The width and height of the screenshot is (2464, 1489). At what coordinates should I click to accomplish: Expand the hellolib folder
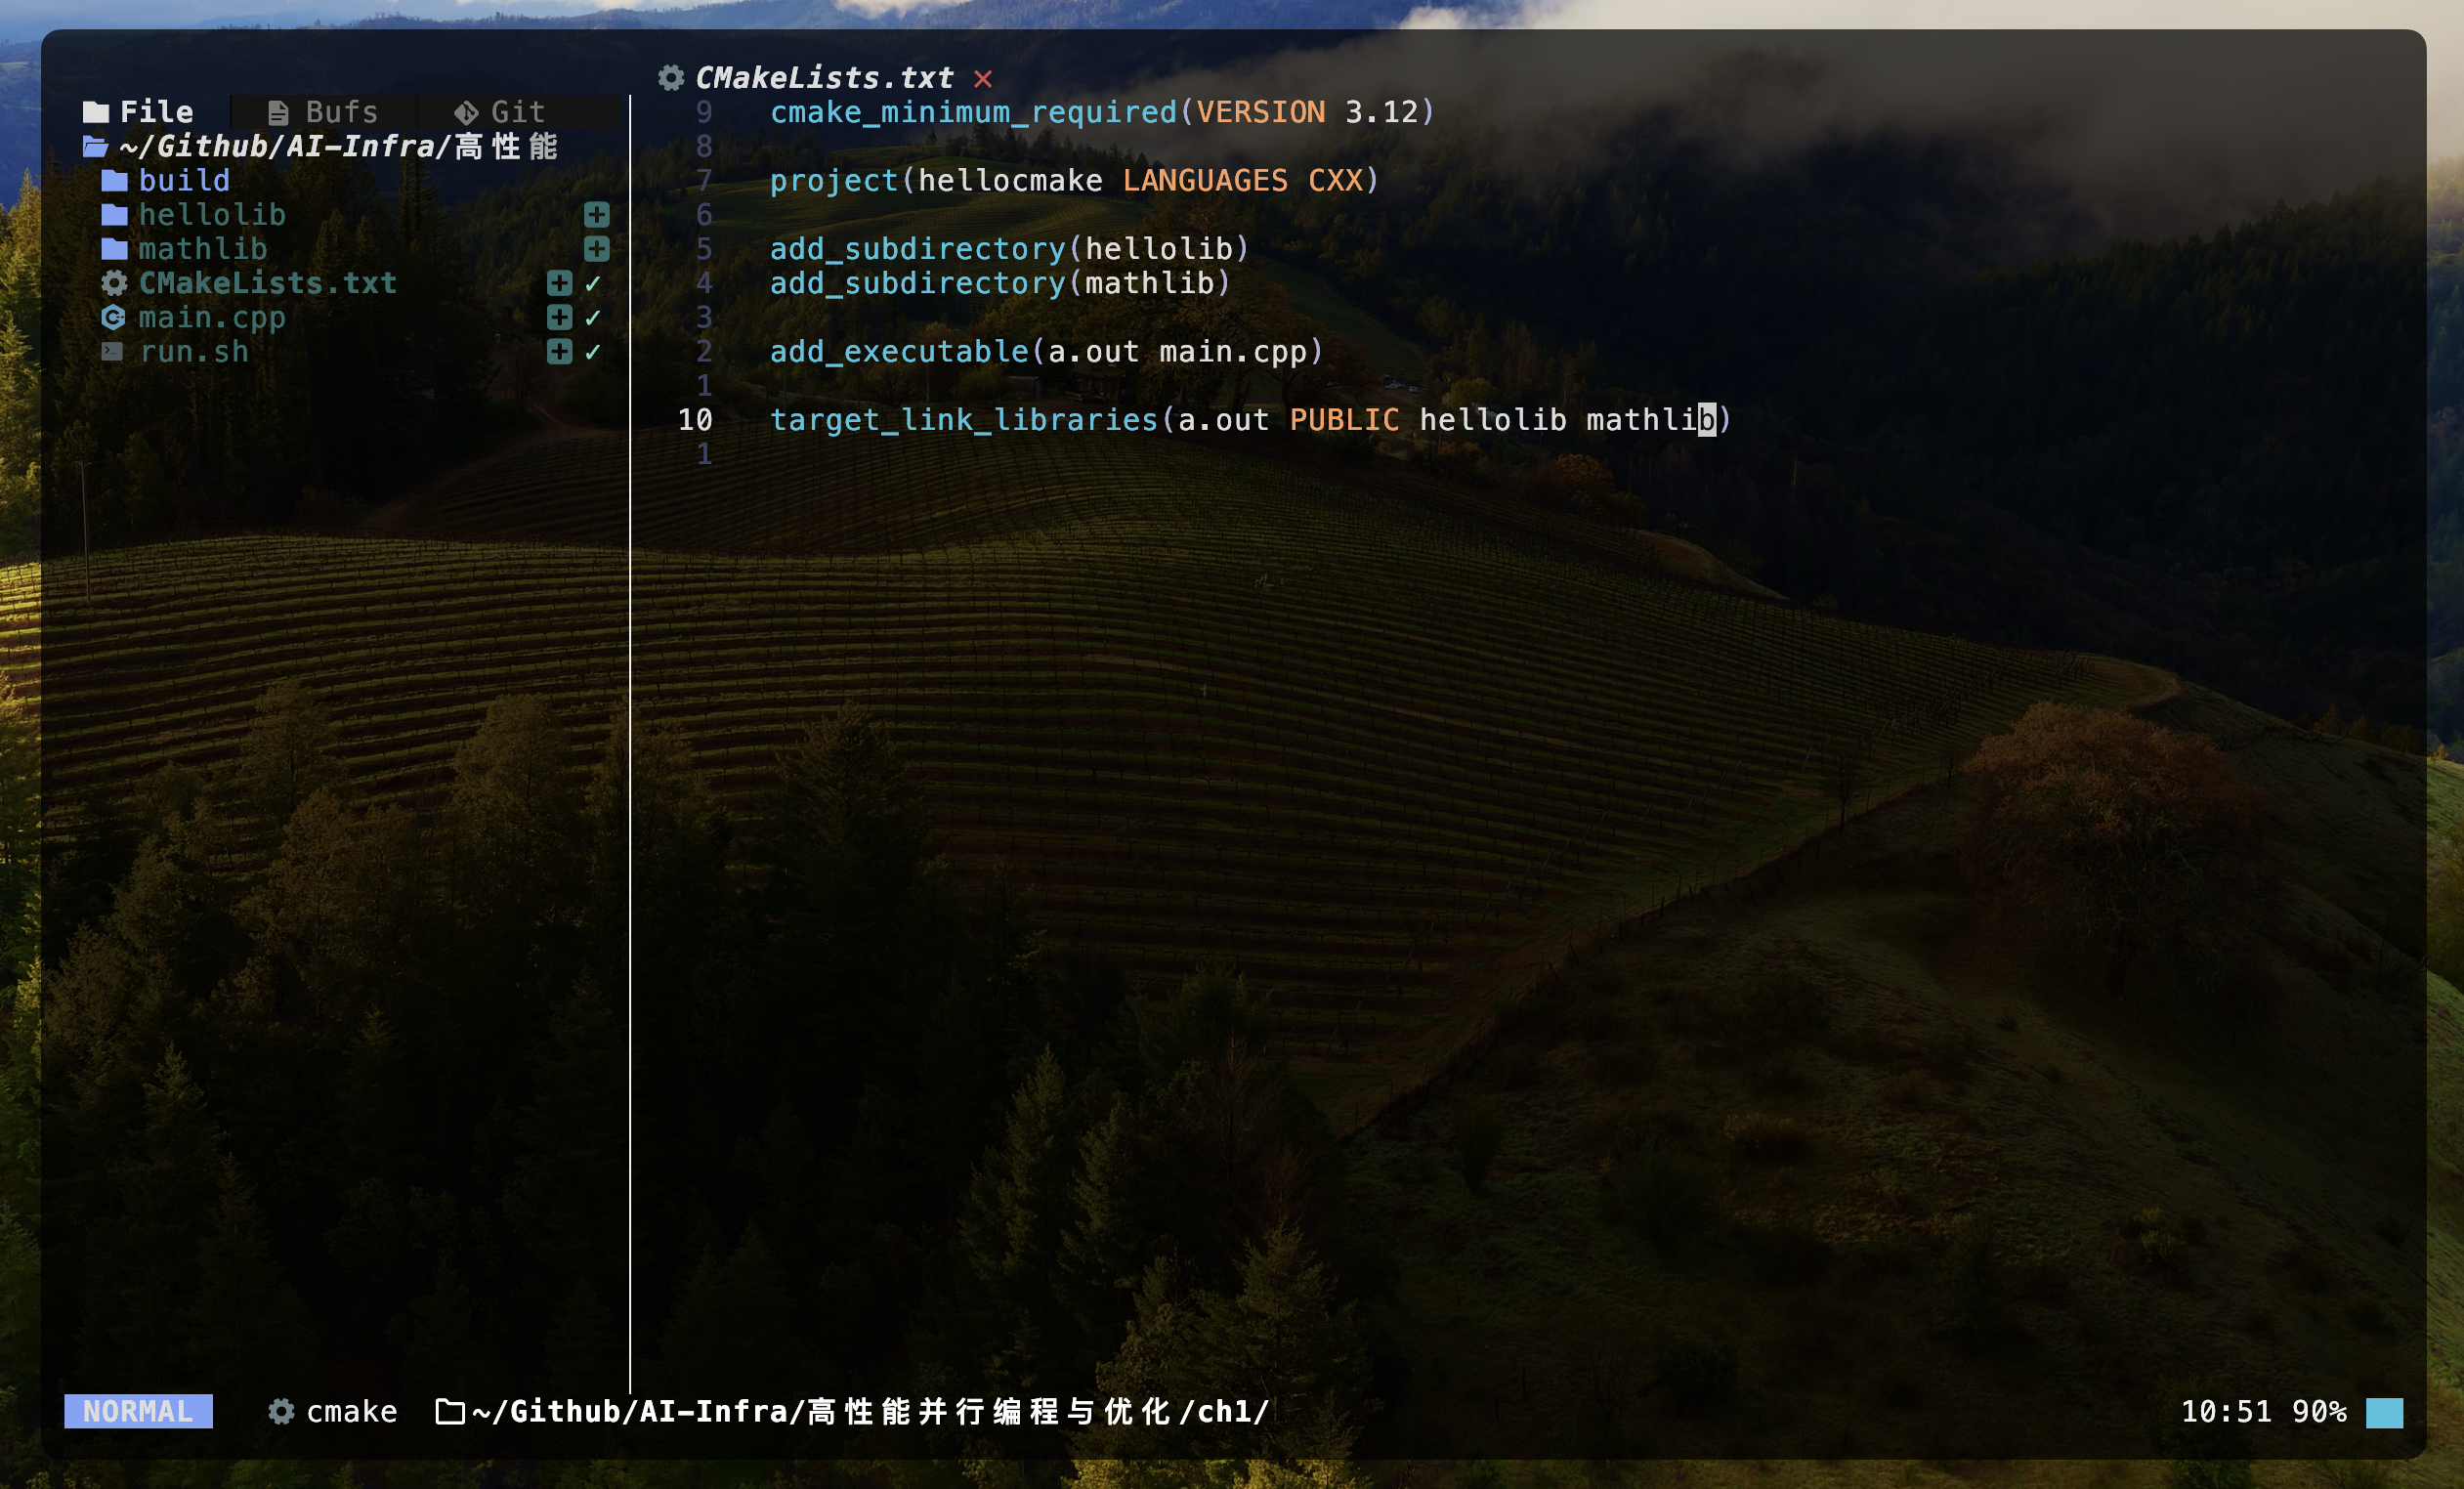(x=211, y=214)
